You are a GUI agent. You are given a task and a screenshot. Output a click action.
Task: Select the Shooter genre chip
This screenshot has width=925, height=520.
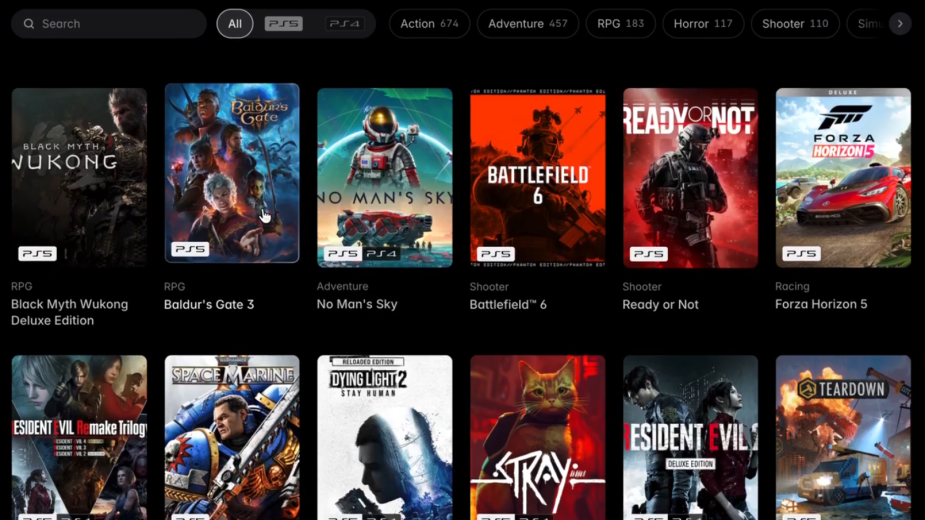coord(795,24)
